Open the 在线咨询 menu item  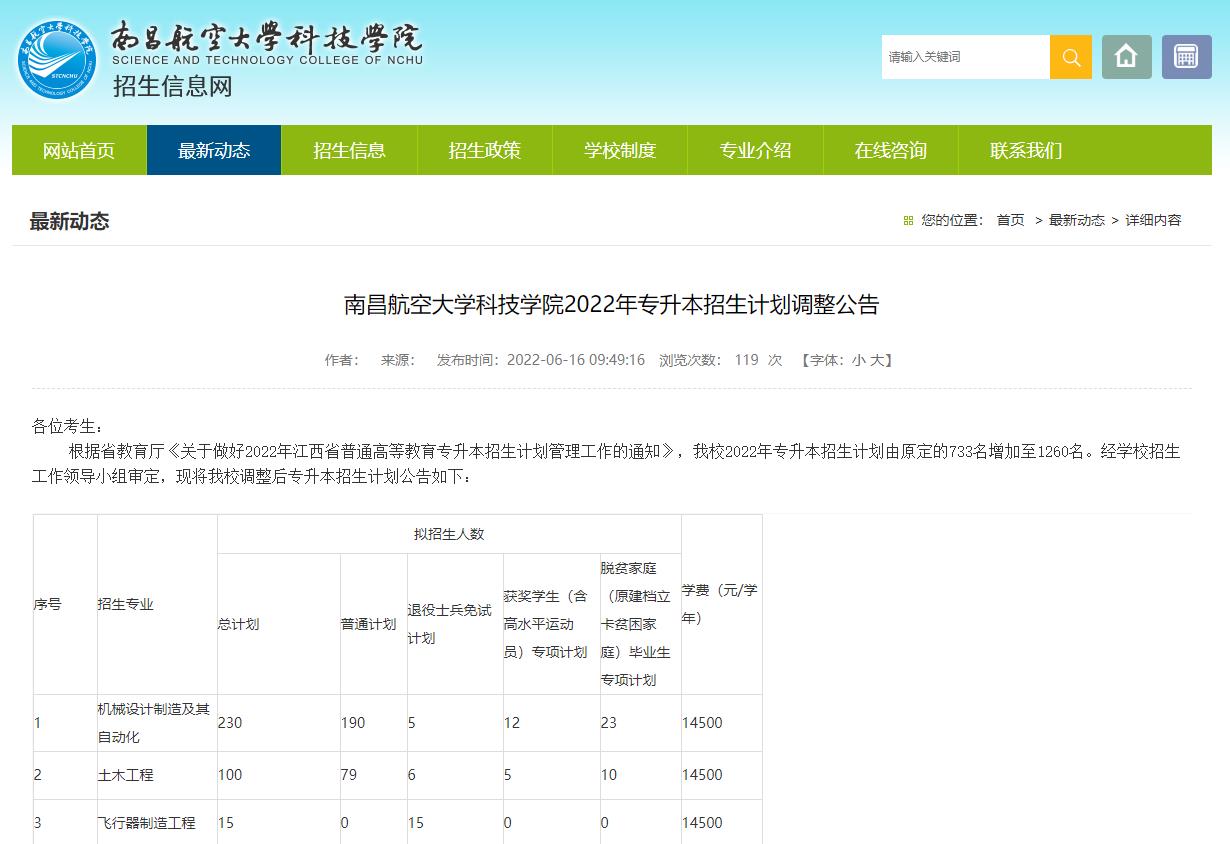(891, 150)
